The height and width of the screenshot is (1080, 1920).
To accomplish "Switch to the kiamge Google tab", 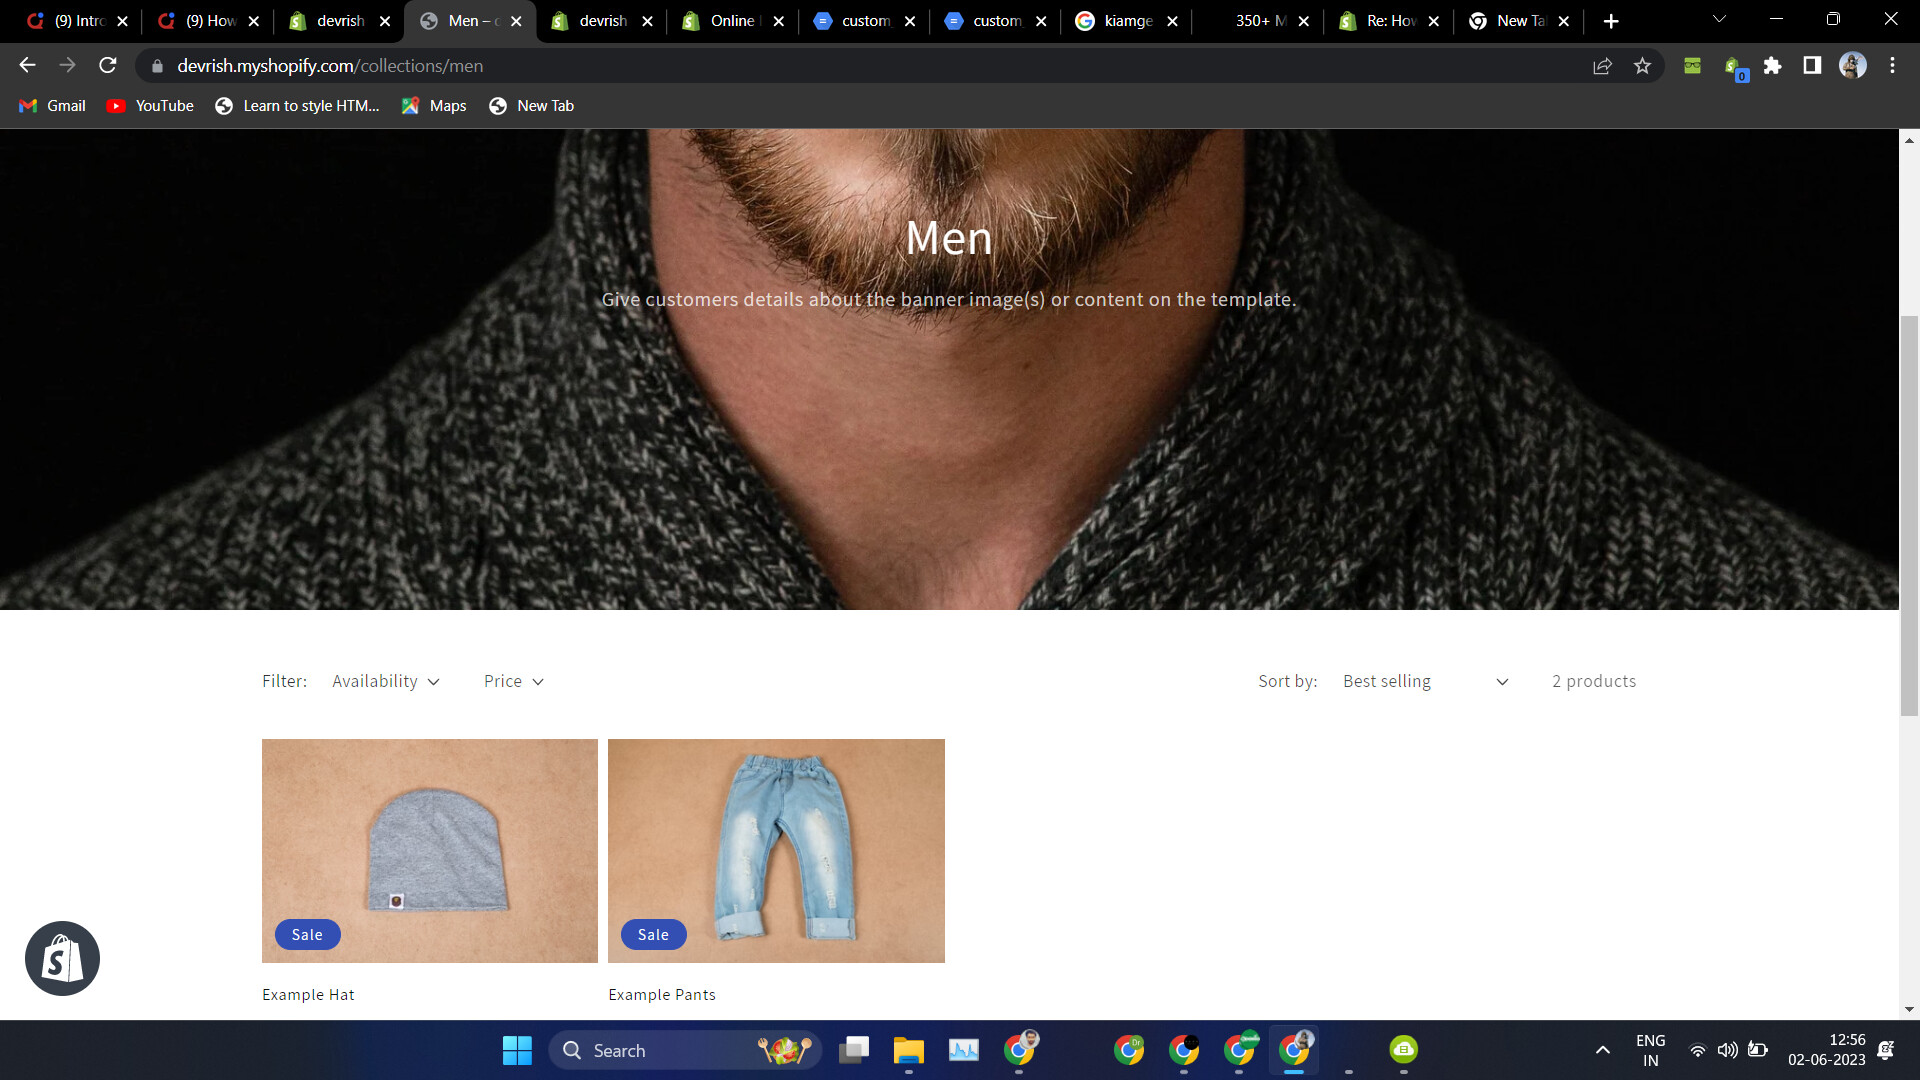I will (1127, 21).
